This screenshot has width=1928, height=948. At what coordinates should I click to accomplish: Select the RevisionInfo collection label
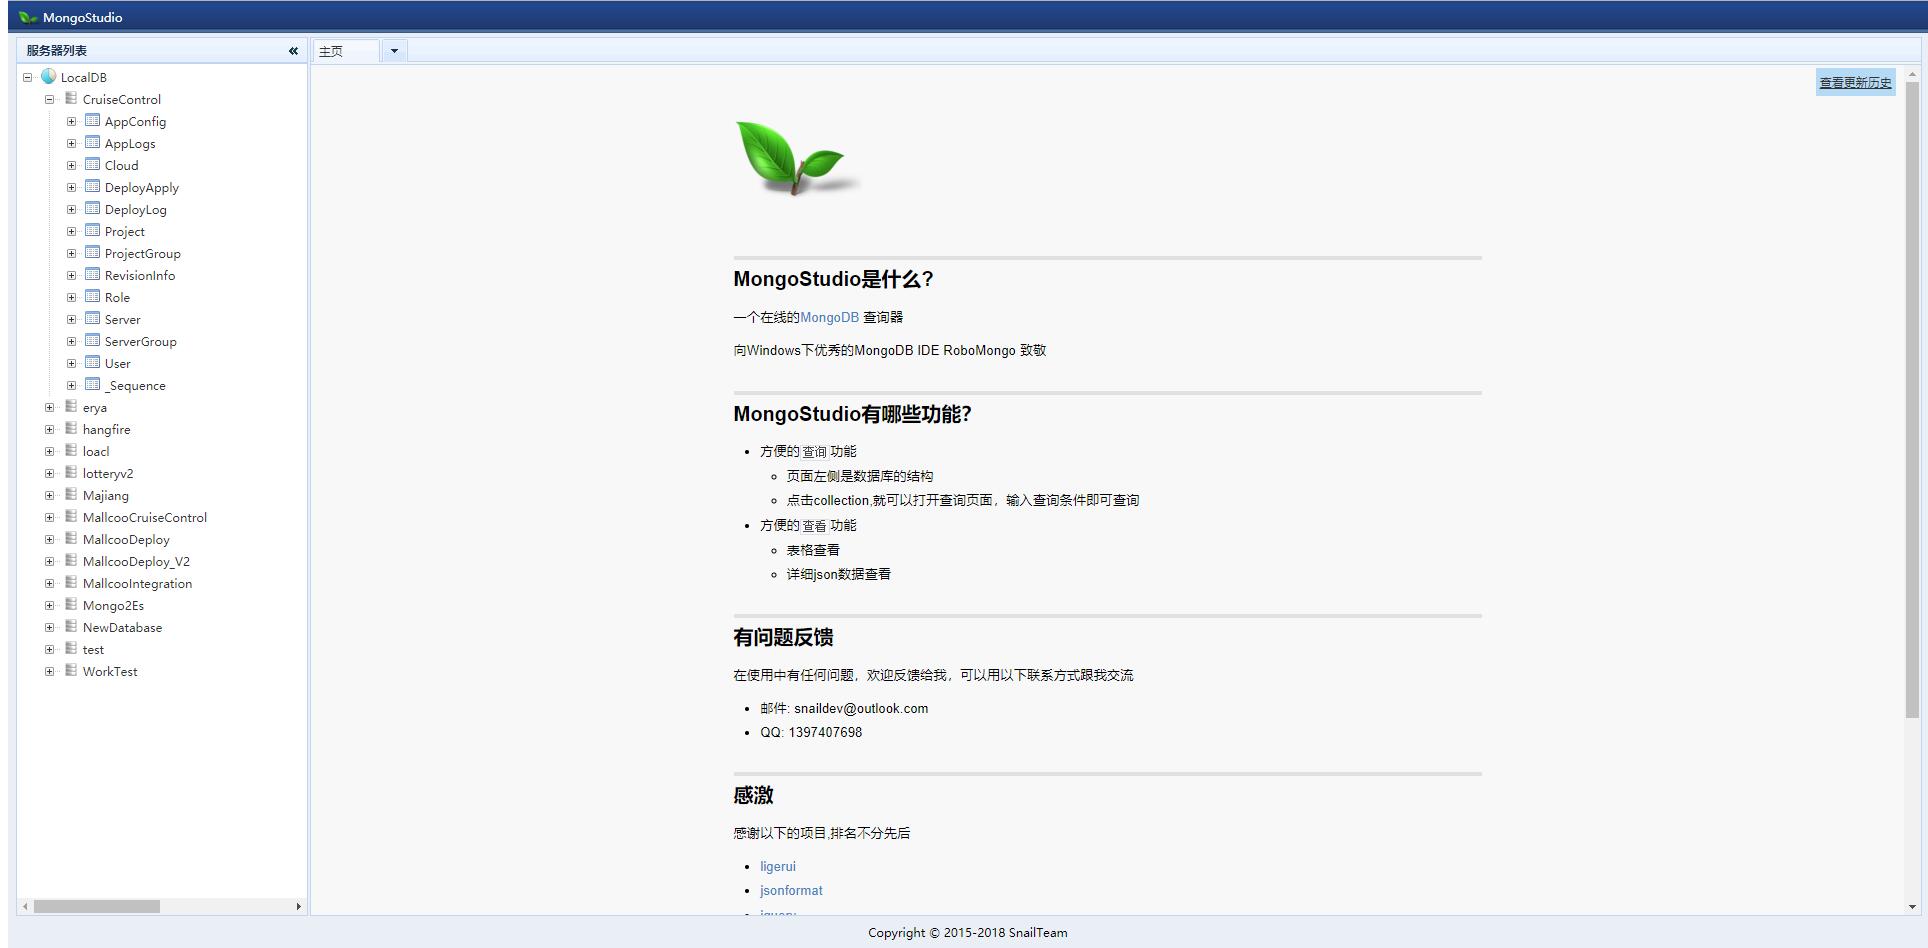pyautogui.click(x=140, y=275)
